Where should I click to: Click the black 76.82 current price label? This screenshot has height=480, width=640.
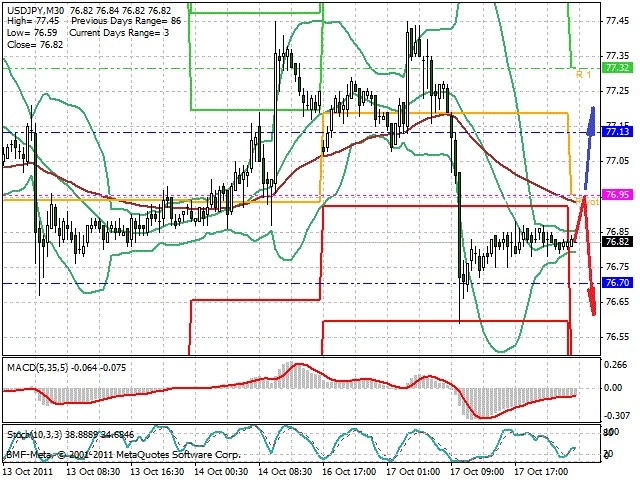[617, 242]
